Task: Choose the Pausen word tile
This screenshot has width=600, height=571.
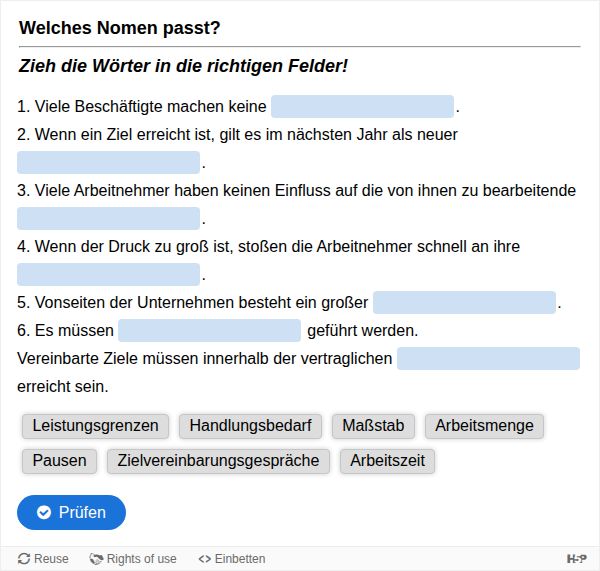Action: (59, 461)
